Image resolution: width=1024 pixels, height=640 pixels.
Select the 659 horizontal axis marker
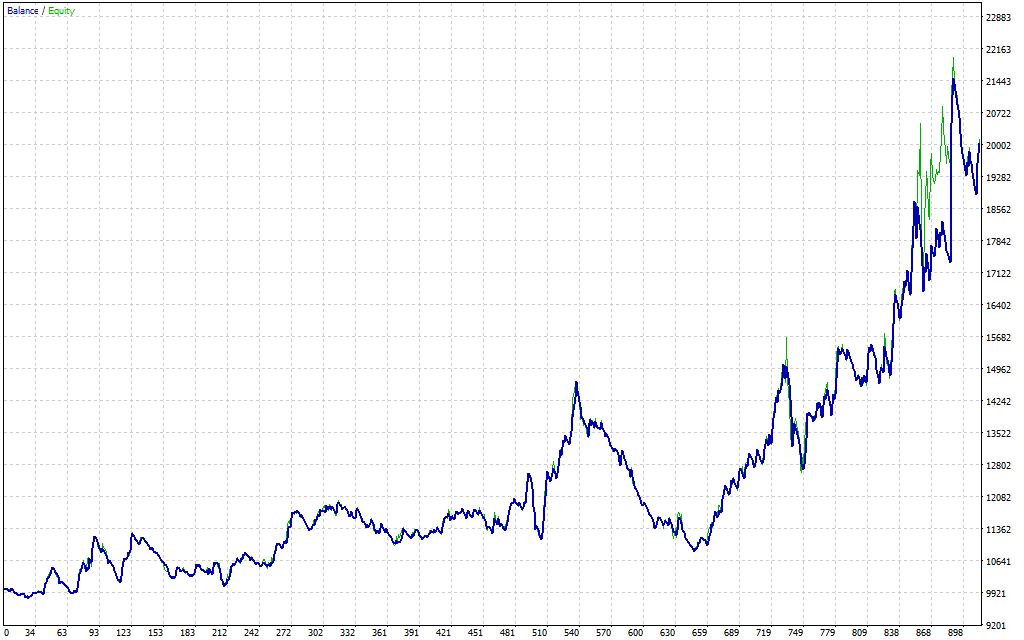tap(700, 633)
